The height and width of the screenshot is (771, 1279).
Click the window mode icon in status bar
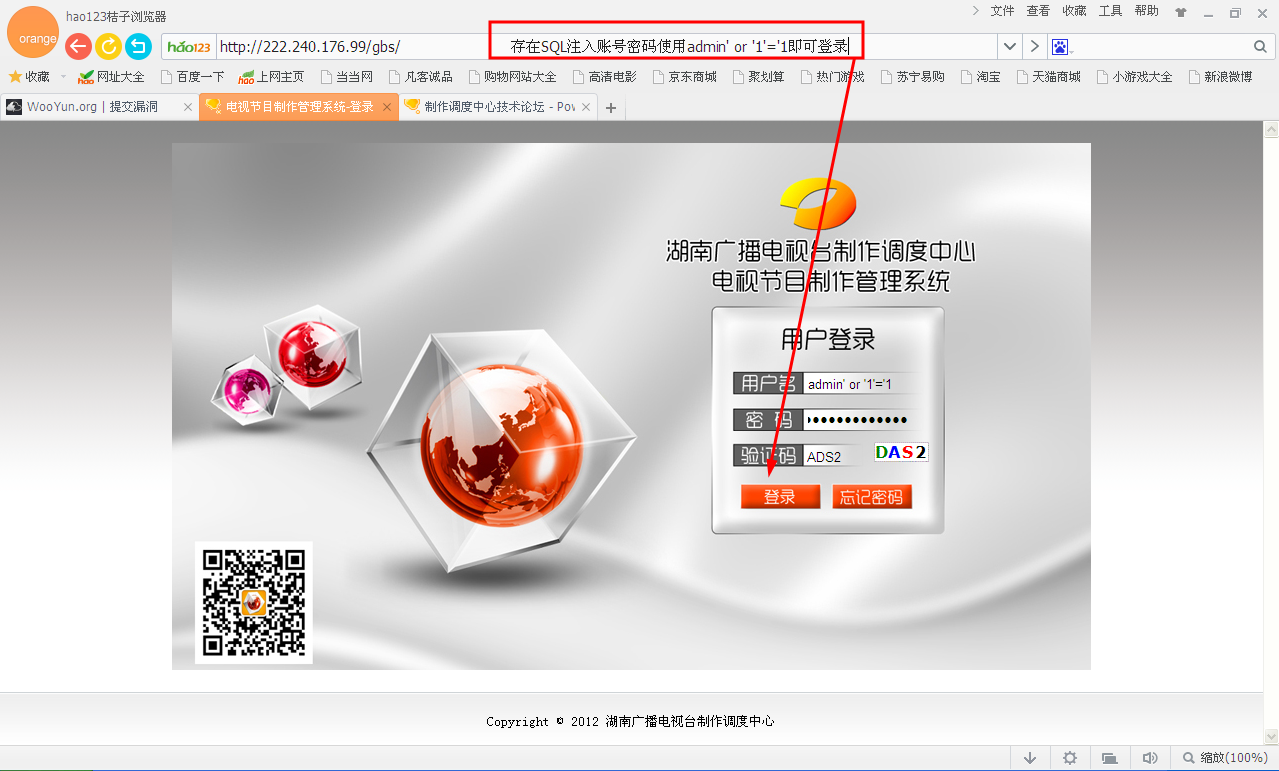point(1109,758)
